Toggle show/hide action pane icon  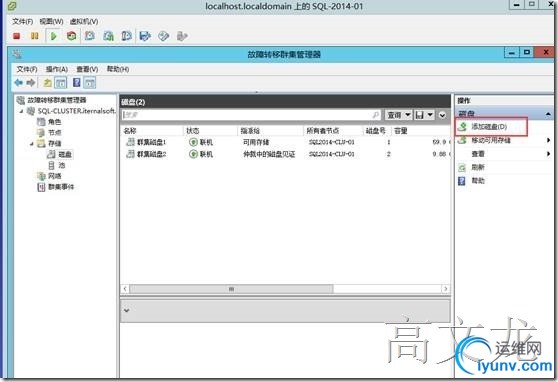pos(90,83)
